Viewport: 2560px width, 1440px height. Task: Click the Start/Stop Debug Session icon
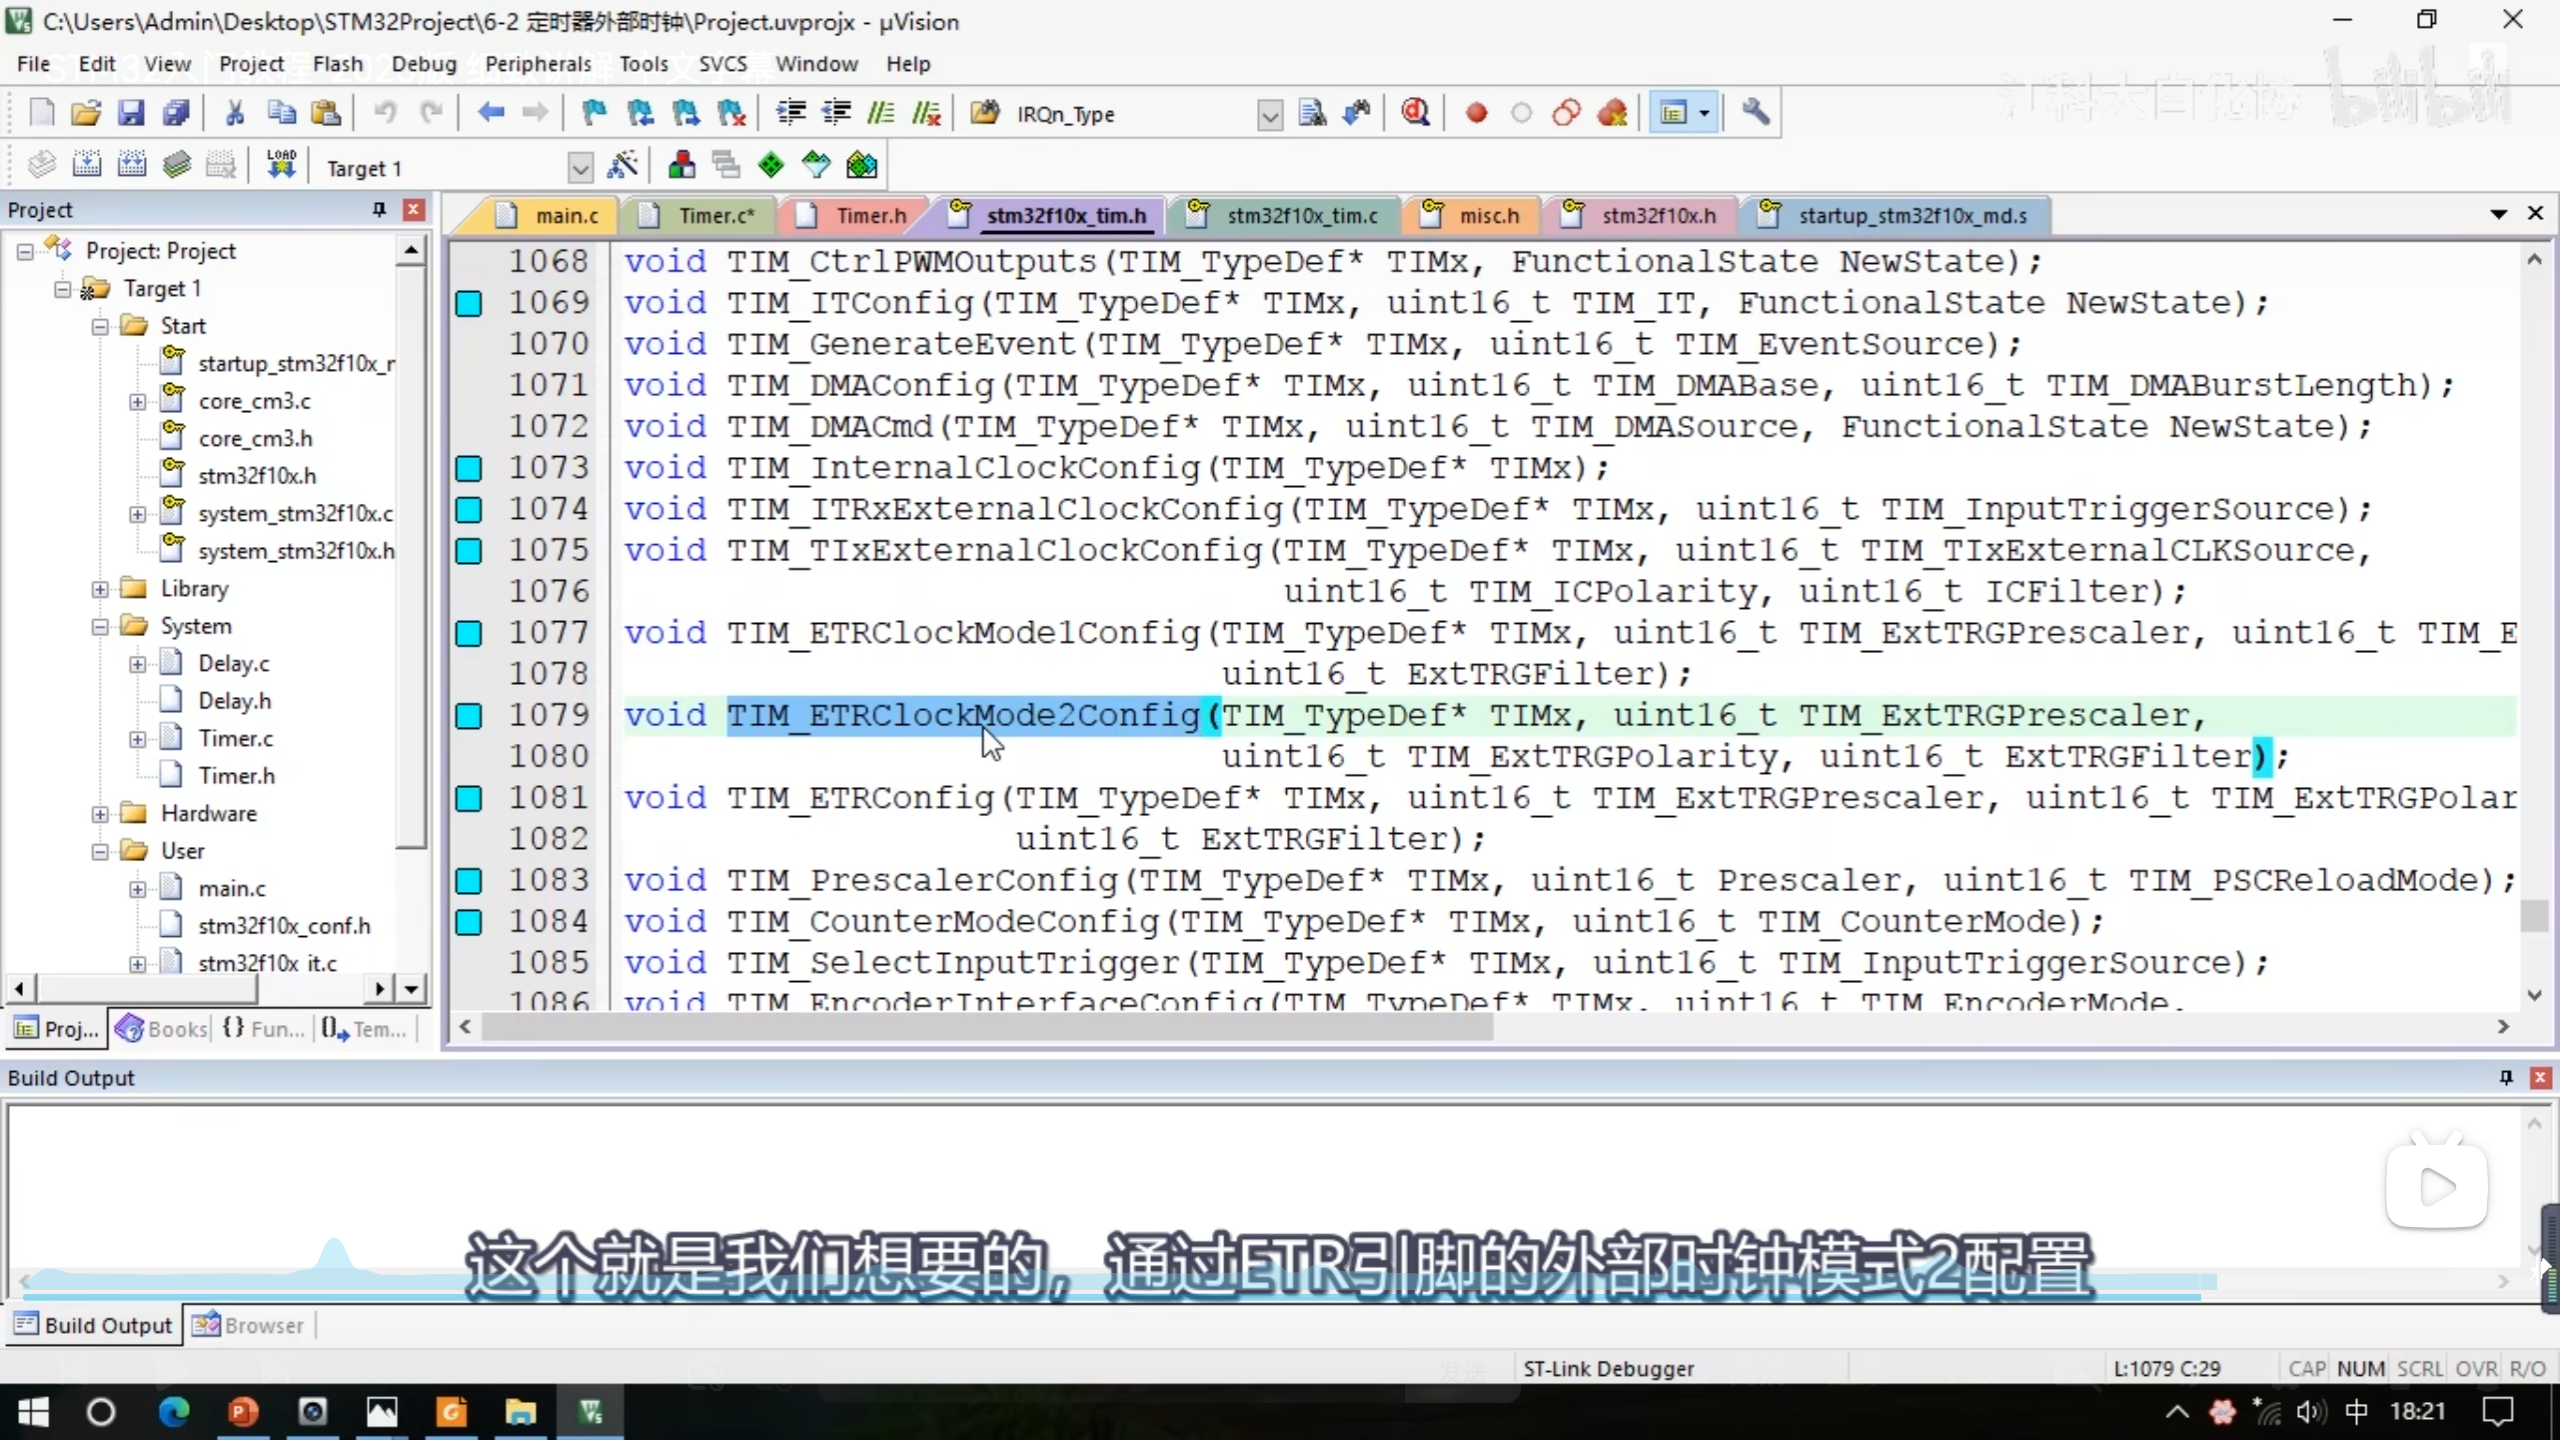tap(1415, 113)
